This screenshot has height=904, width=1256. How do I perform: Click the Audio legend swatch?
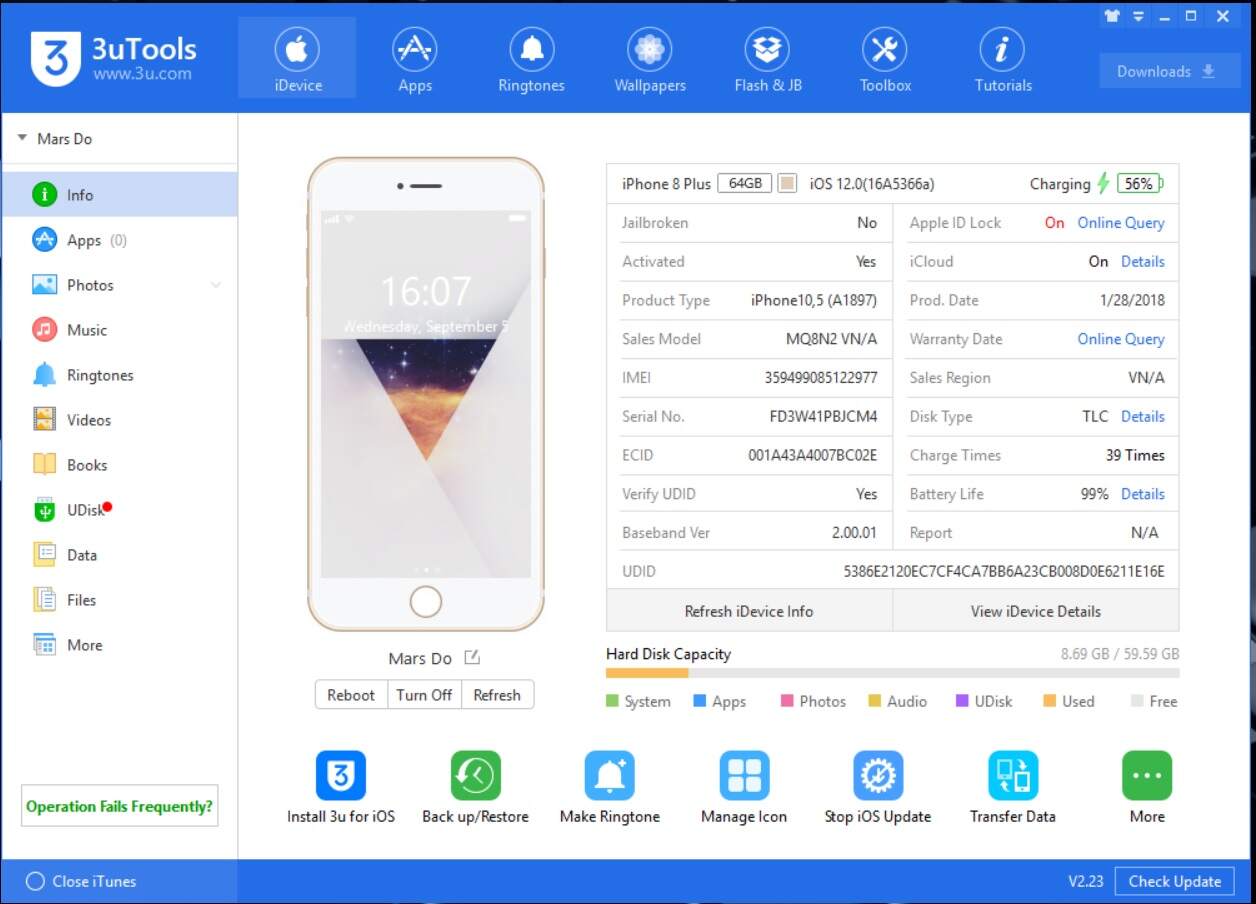coord(874,701)
